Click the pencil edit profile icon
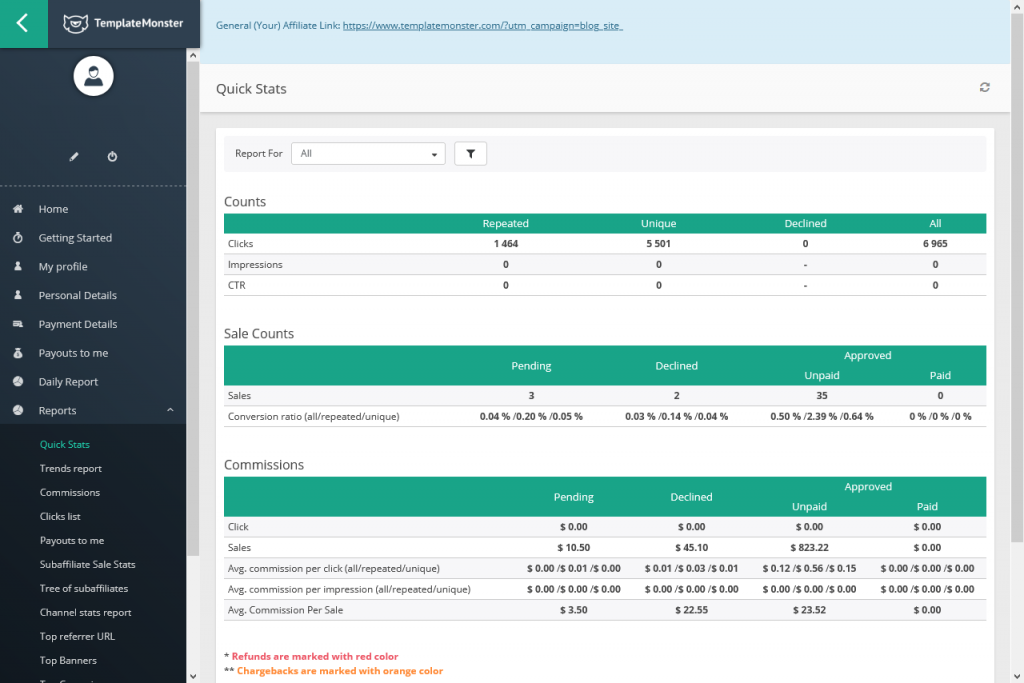The height and width of the screenshot is (683, 1024). pyautogui.click(x=73, y=157)
